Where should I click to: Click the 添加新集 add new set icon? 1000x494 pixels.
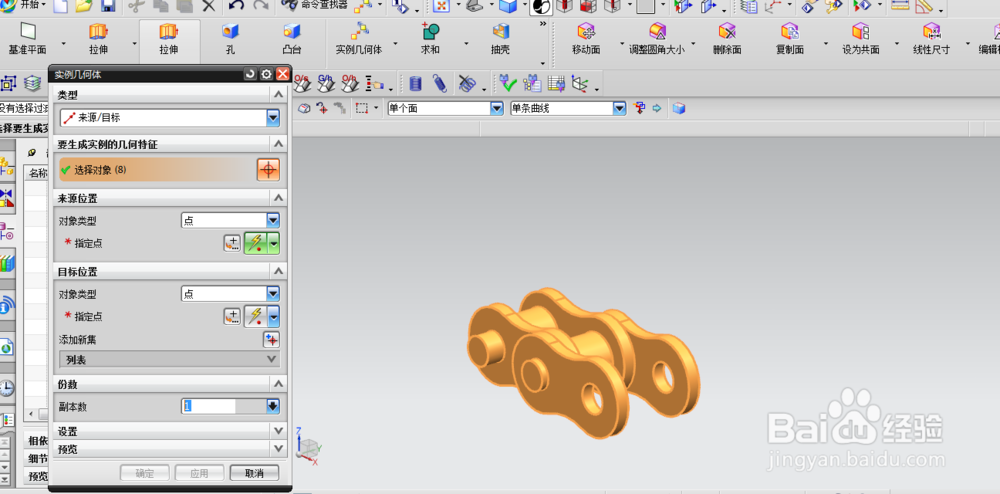pyautogui.click(x=272, y=340)
